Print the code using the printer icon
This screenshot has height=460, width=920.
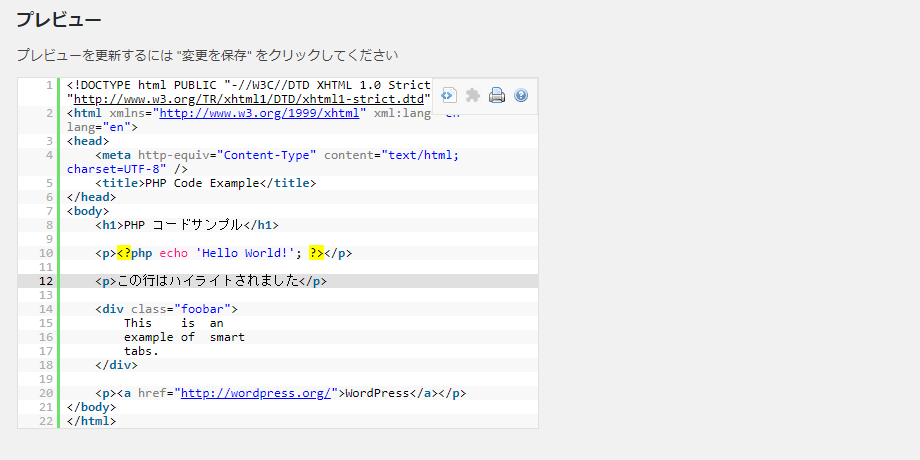[x=497, y=96]
